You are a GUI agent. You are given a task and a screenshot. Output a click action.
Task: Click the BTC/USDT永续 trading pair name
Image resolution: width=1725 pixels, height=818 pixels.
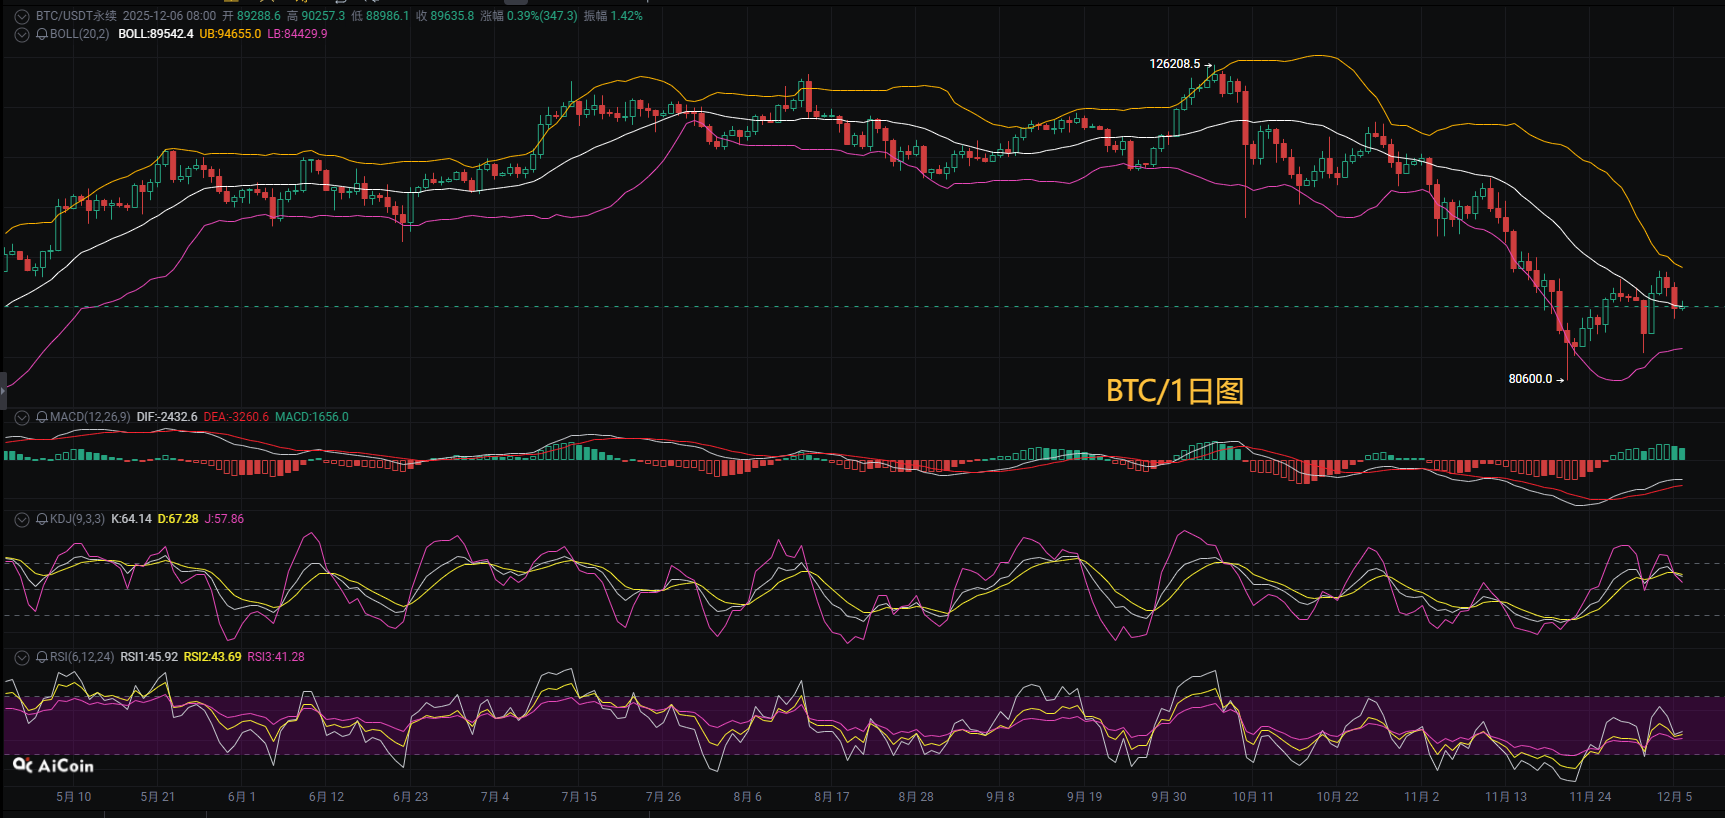(76, 16)
